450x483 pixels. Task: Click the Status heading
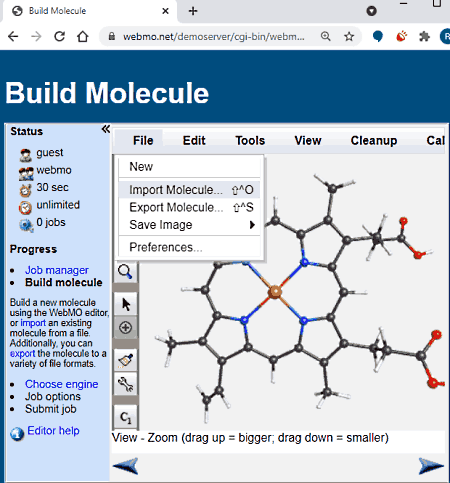pyautogui.click(x=27, y=131)
